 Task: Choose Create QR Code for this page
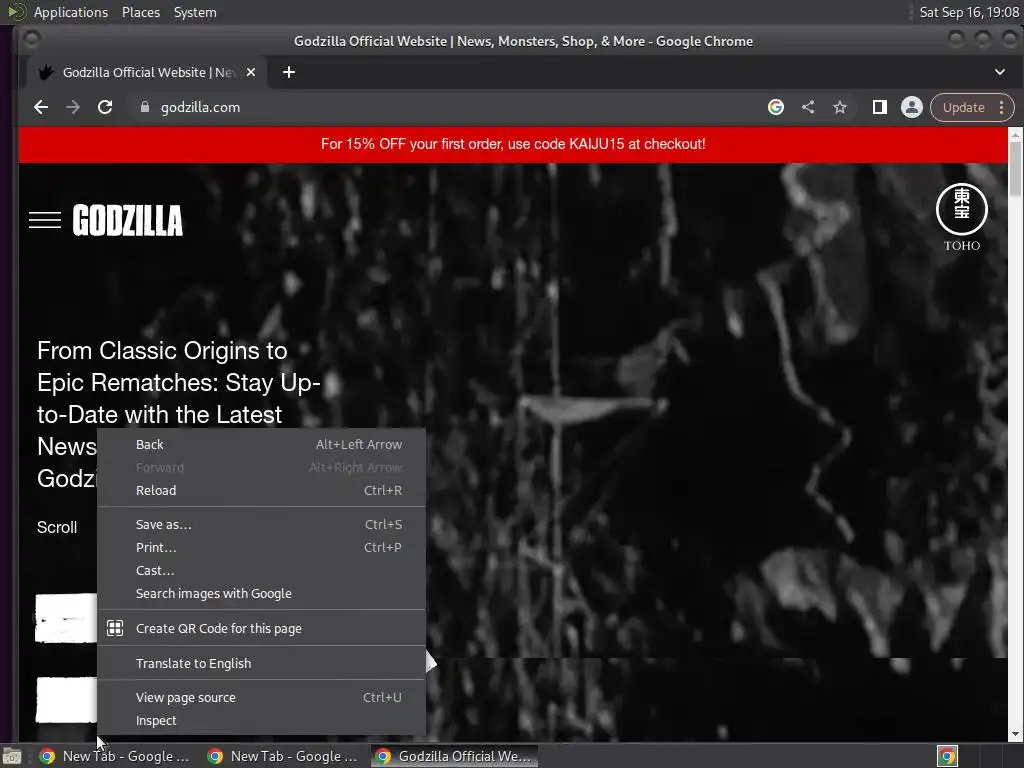tap(261, 628)
